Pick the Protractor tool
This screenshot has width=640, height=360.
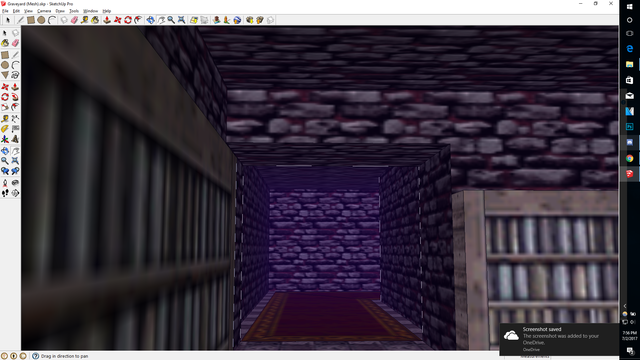pyautogui.click(x=5, y=129)
